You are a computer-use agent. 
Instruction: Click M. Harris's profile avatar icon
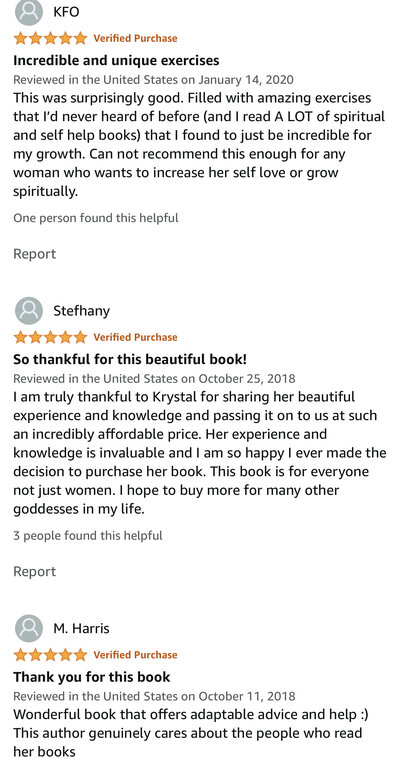click(29, 628)
